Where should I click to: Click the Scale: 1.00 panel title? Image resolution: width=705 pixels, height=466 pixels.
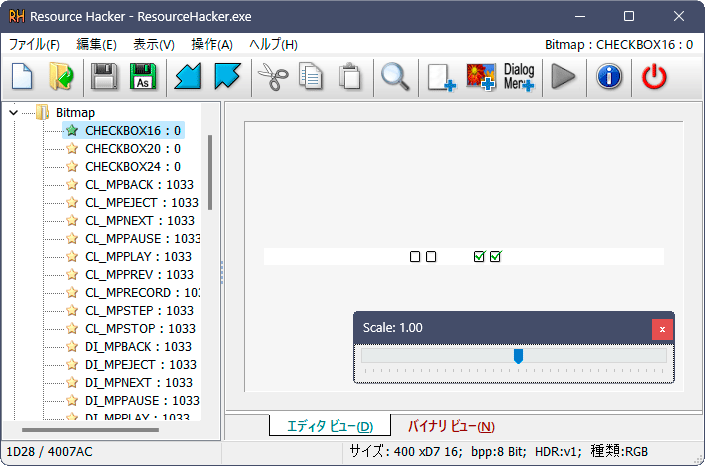coord(393,327)
